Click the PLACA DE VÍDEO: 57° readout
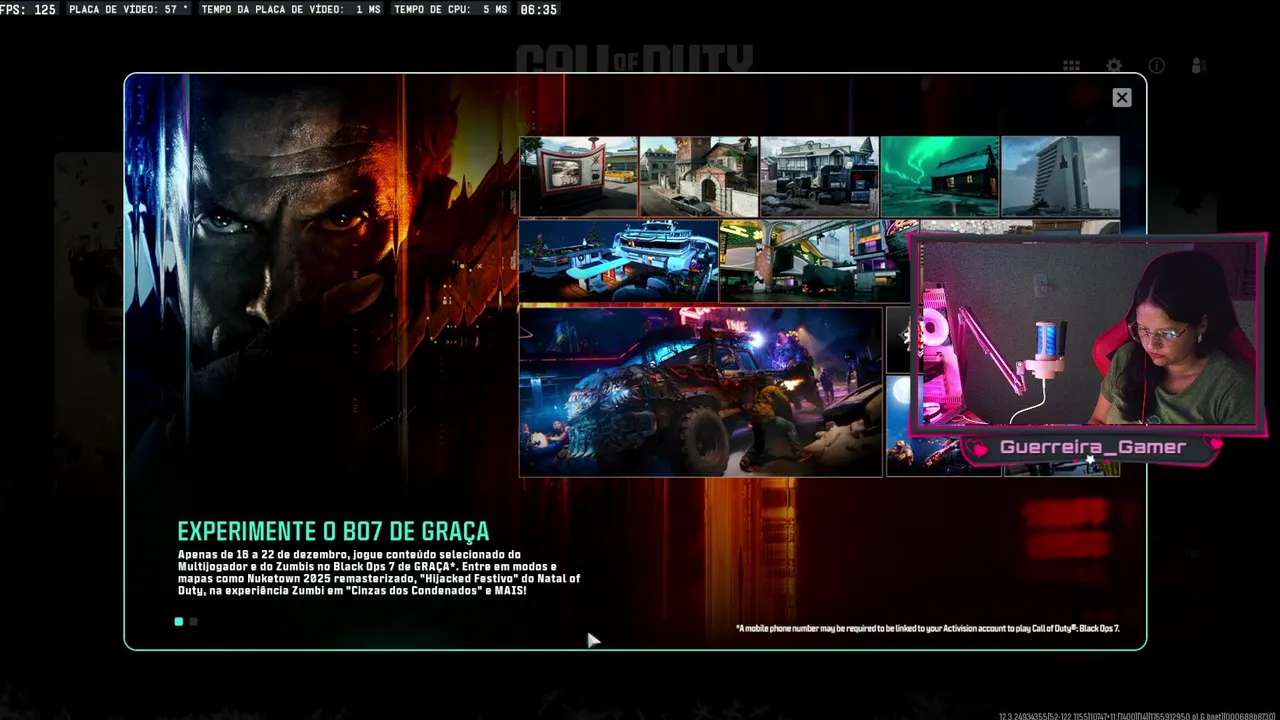The height and width of the screenshot is (720, 1280). [128, 9]
